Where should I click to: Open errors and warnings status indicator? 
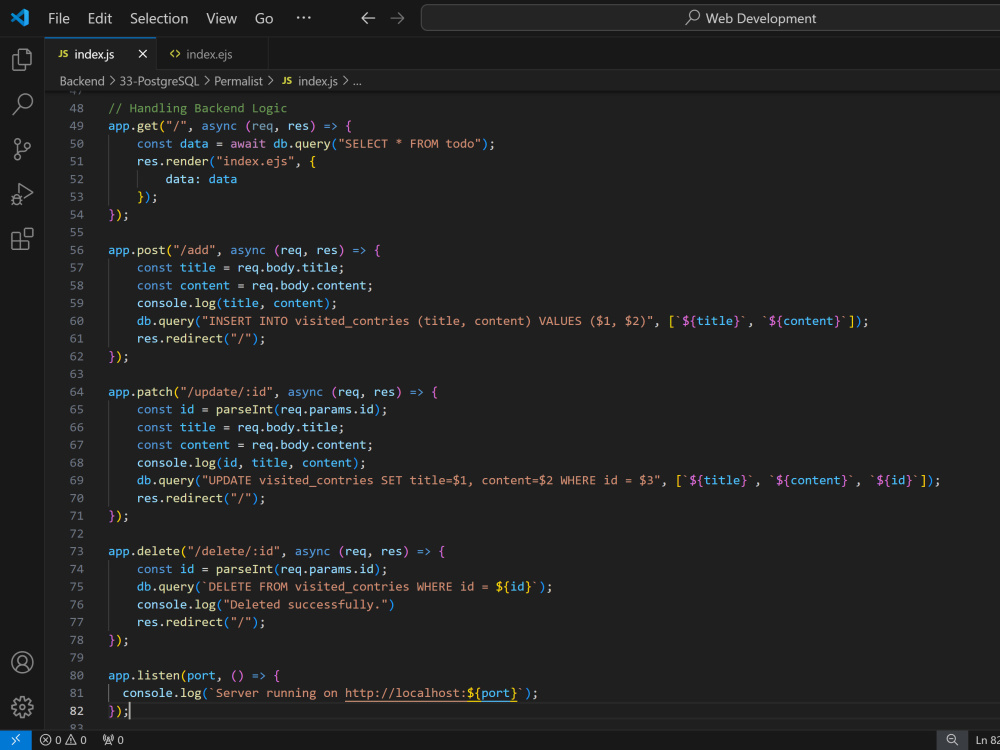(62, 740)
